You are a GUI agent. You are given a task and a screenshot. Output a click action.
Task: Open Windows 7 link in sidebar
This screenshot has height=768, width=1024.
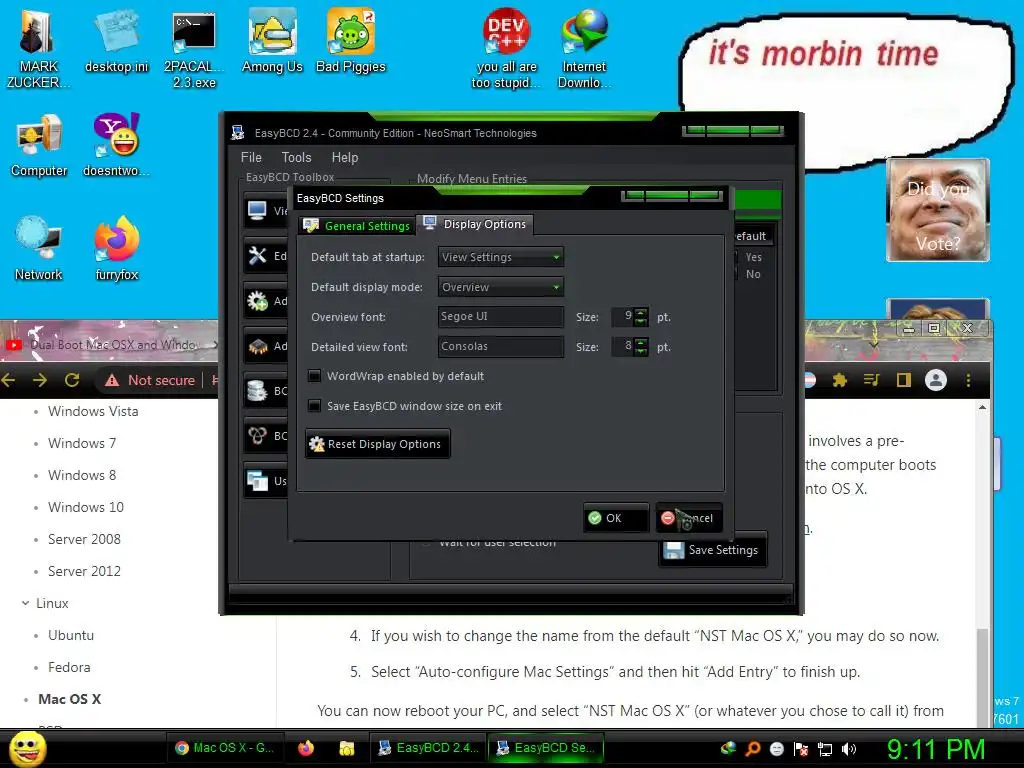82,443
